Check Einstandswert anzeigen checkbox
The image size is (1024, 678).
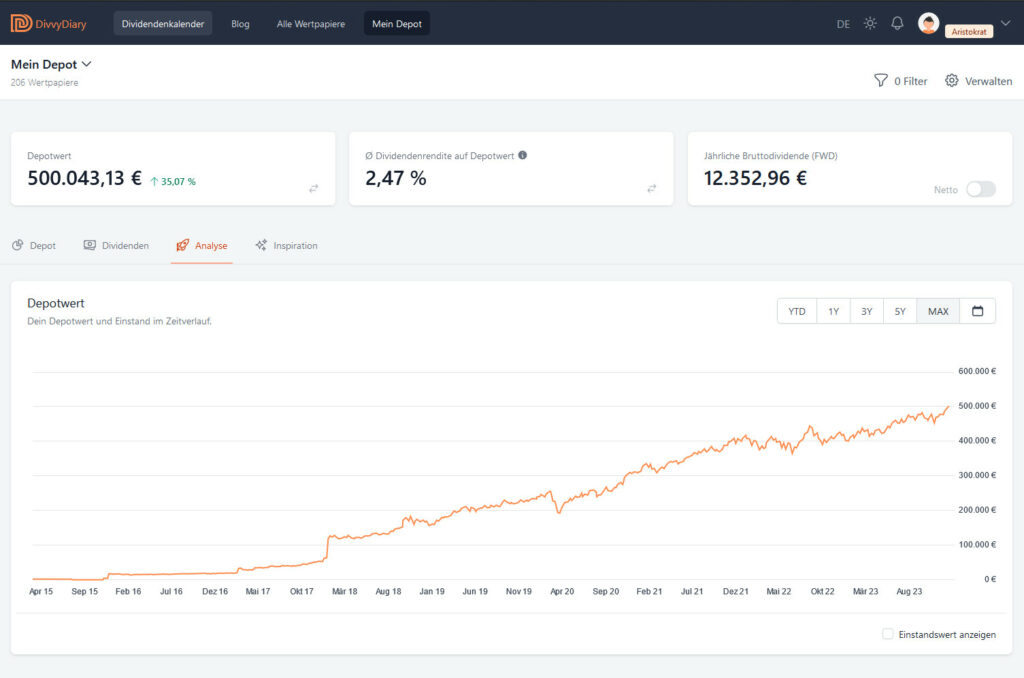[x=888, y=634]
